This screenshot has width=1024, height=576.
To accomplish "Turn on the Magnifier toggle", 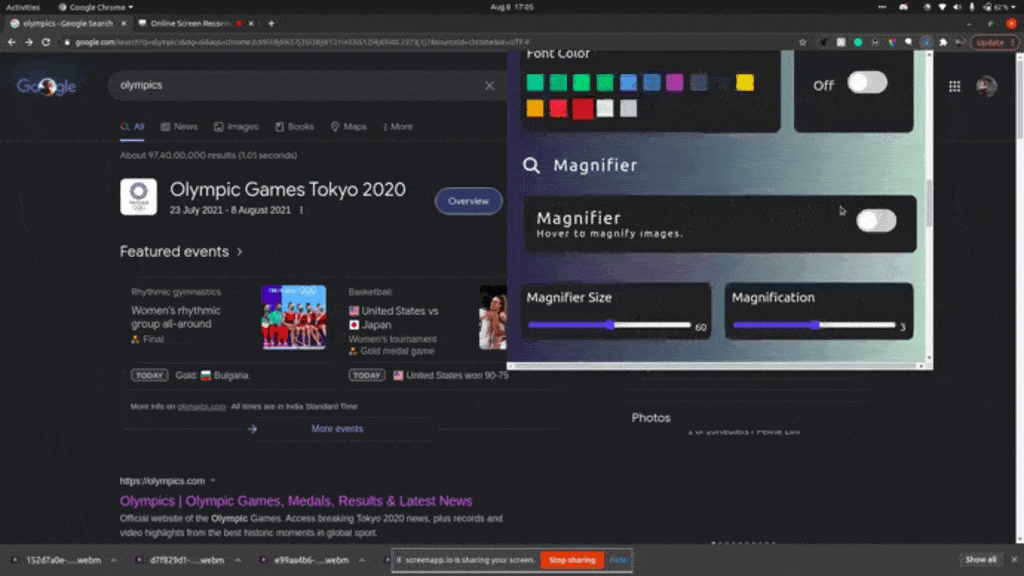I will pyautogui.click(x=876, y=221).
